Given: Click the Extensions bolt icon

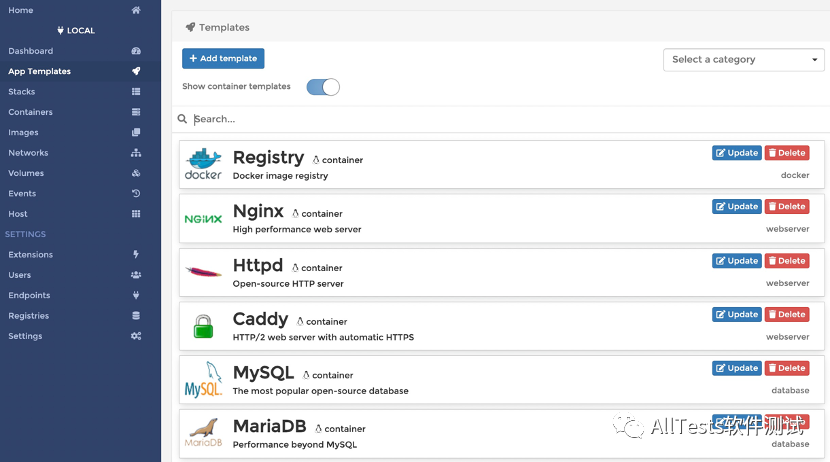Looking at the screenshot, I should point(136,255).
